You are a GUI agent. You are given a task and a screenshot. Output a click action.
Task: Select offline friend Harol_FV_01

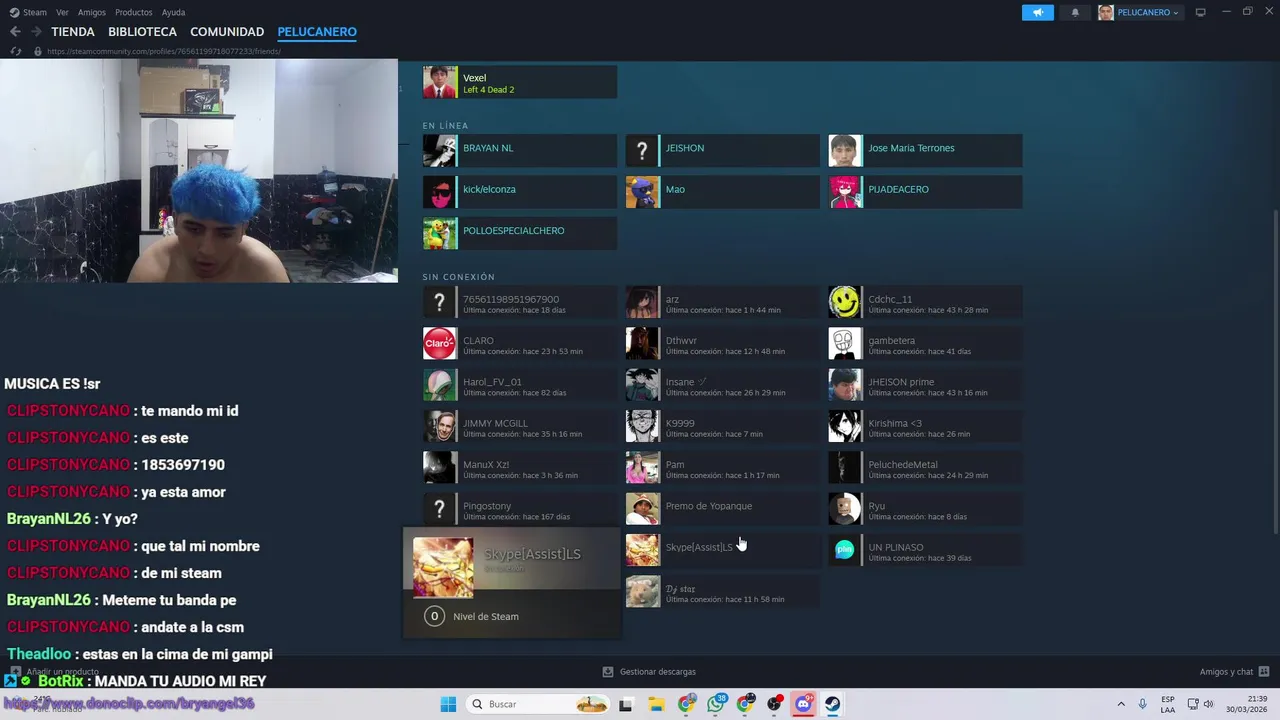tap(519, 385)
